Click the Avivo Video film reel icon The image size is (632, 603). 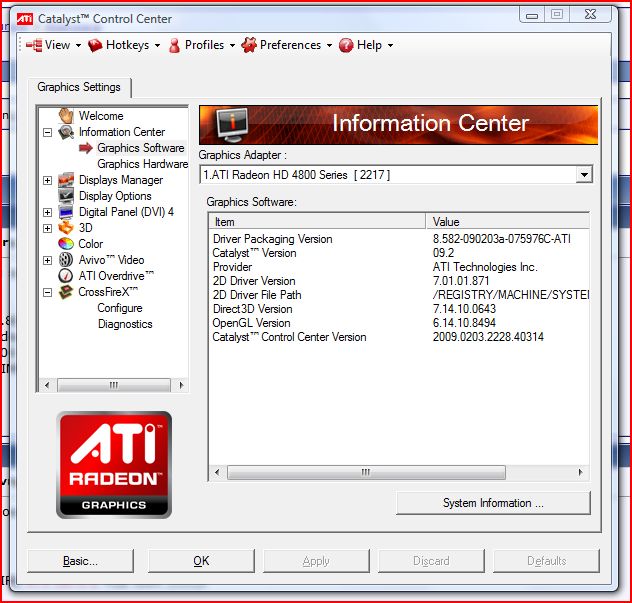[66, 260]
